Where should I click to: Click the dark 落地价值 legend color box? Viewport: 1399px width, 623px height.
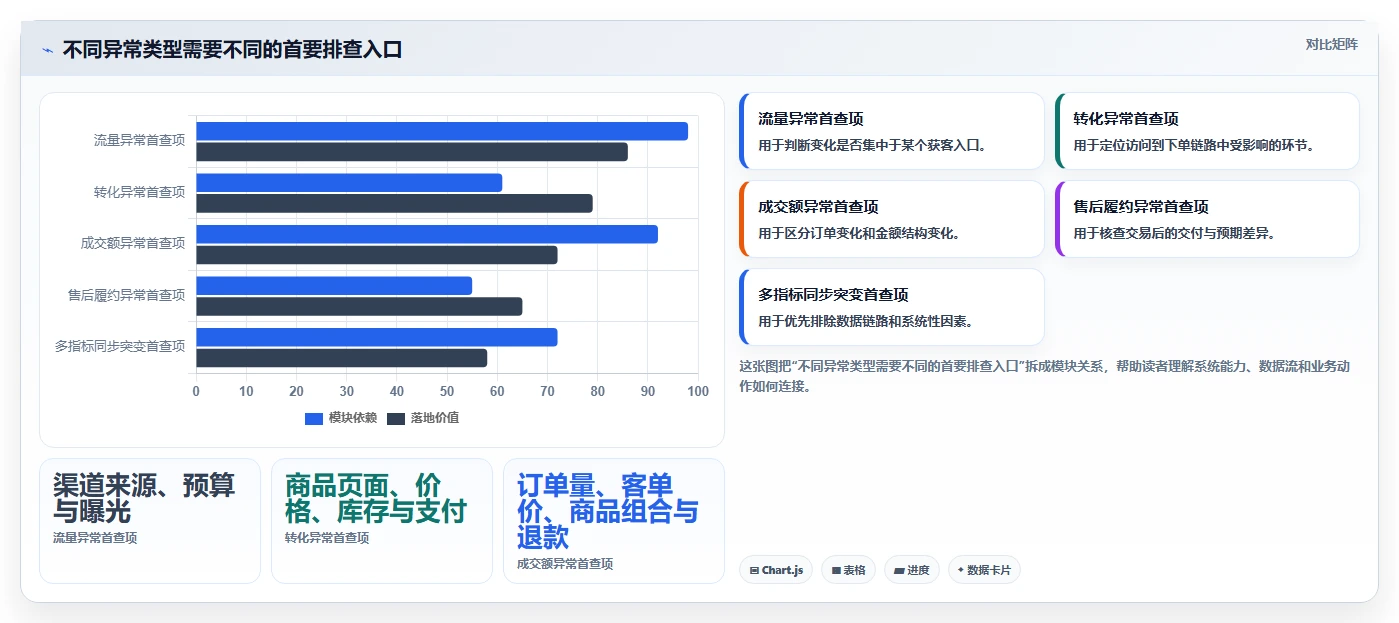click(x=396, y=418)
